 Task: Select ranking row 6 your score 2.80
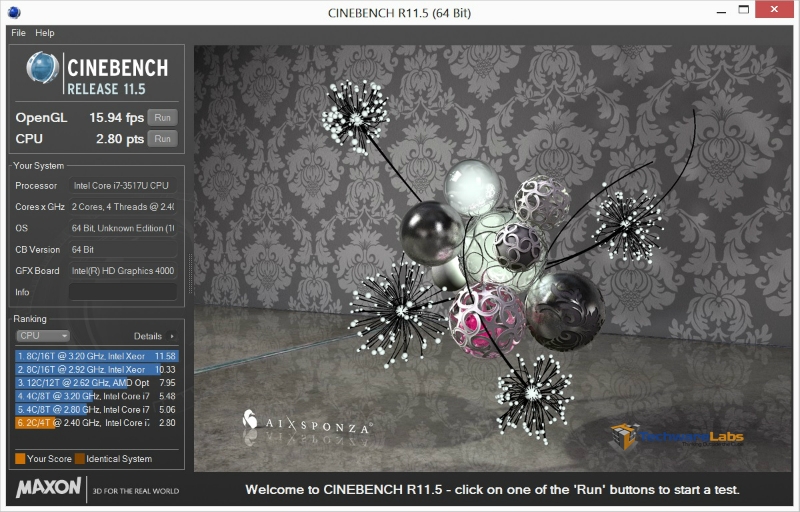tap(96, 423)
